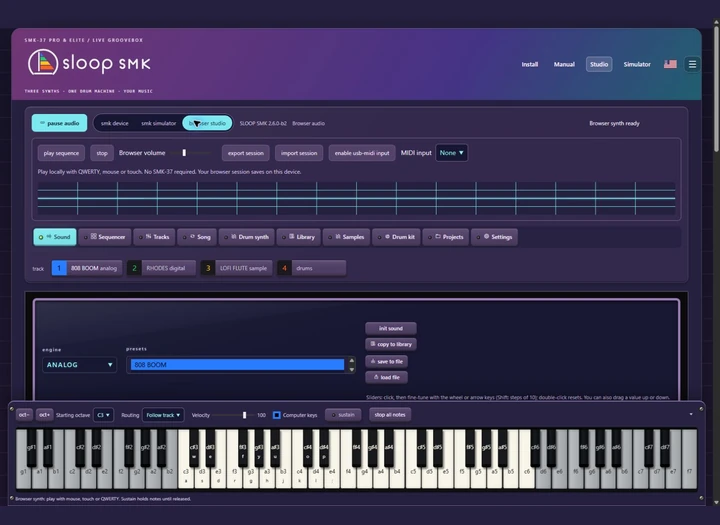Screen dimensions: 720x525
Task: Click copy to library button
Action: click(x=391, y=344)
